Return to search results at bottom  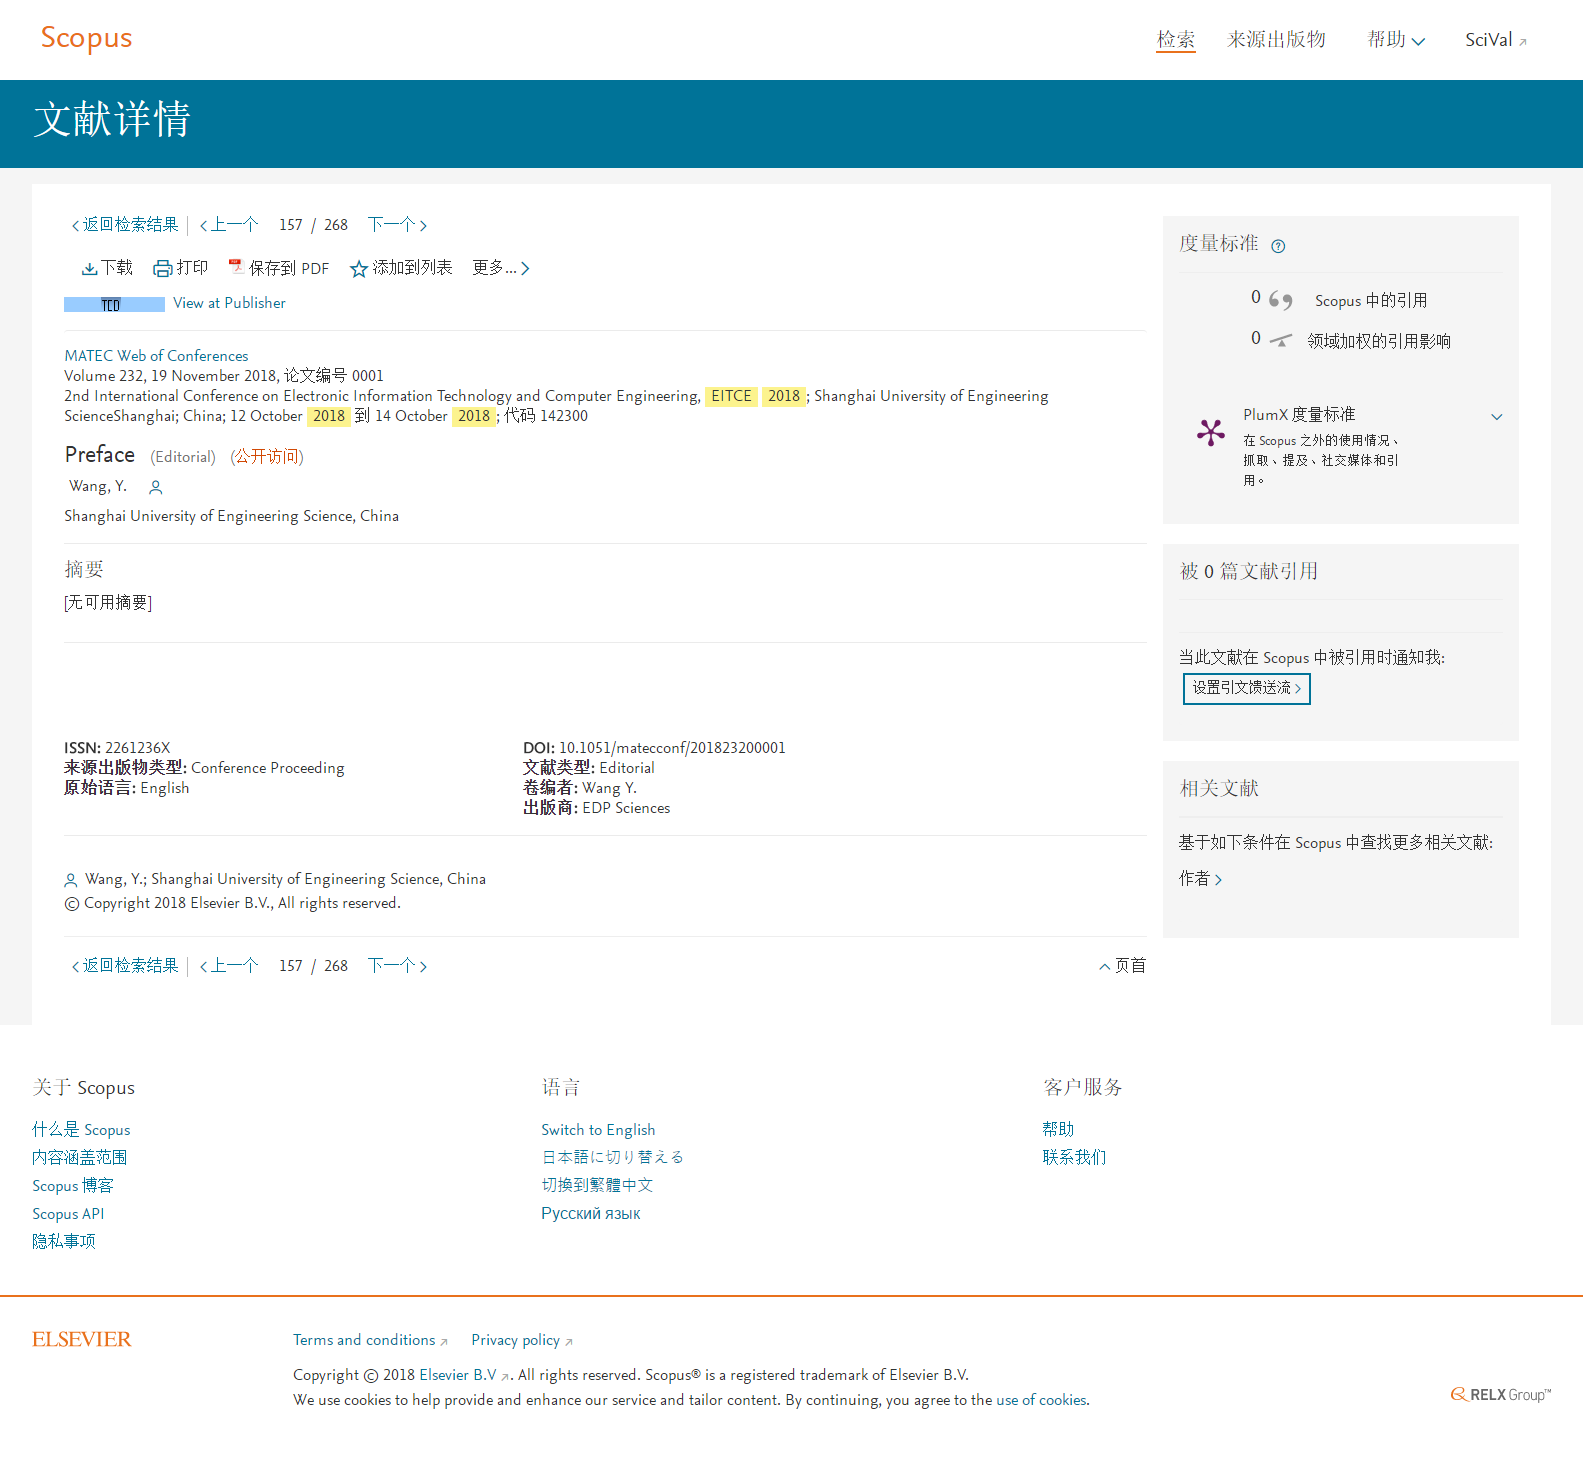(x=125, y=966)
